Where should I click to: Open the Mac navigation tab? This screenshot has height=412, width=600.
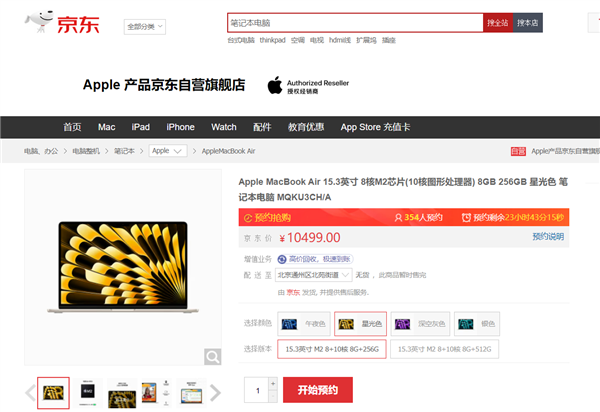(x=106, y=127)
